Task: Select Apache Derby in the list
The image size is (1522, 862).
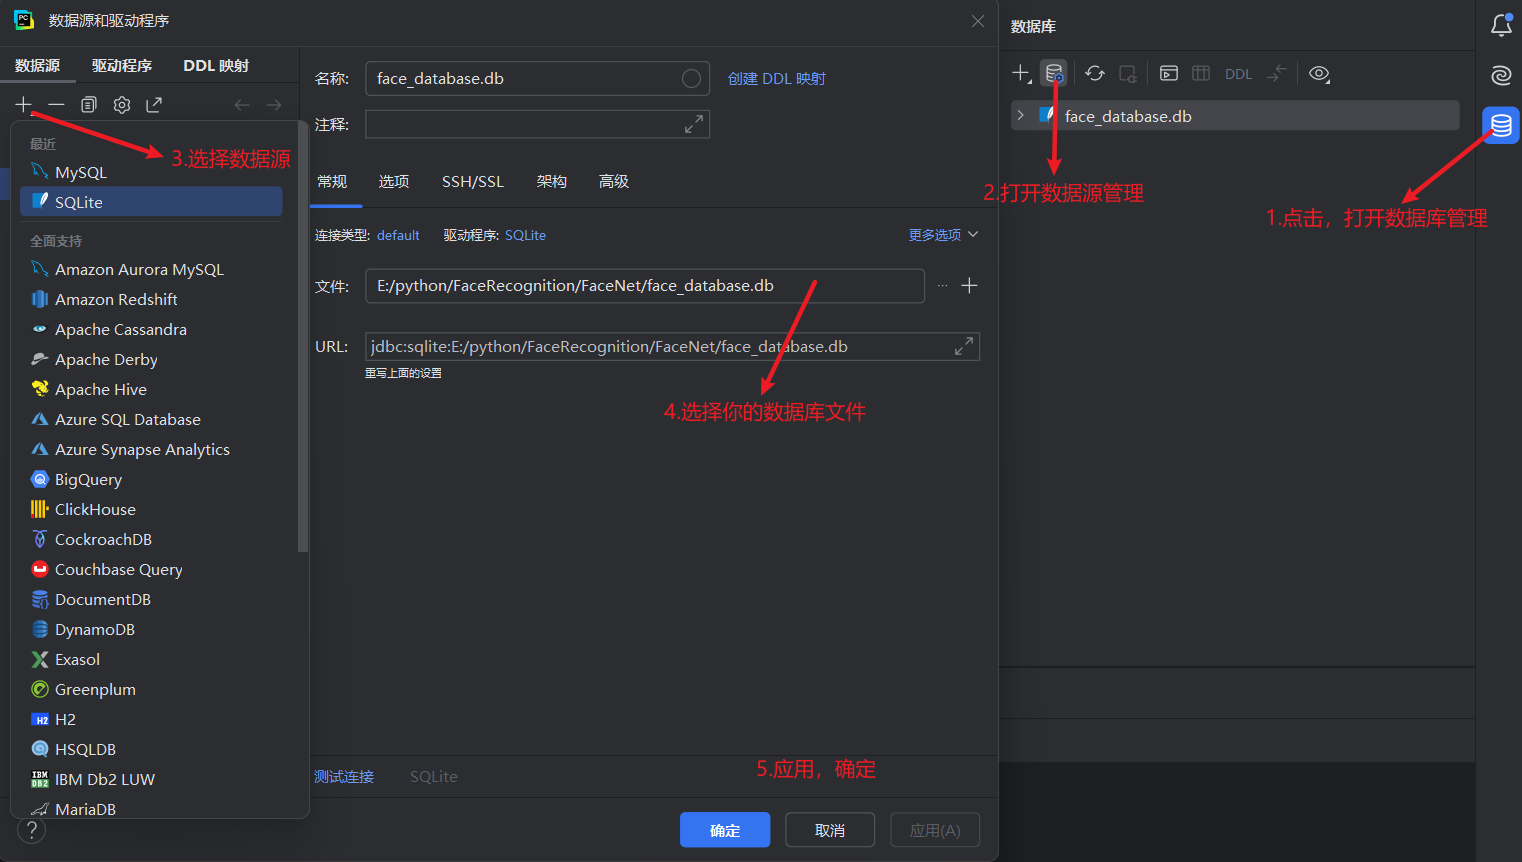Action: coord(151,359)
